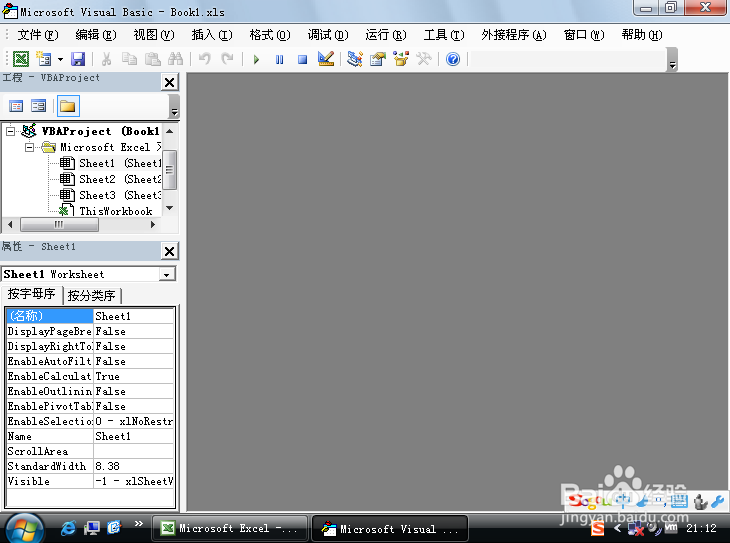Click project tree horizontal scroll left arrow
The image size is (730, 543).
tap(10, 224)
